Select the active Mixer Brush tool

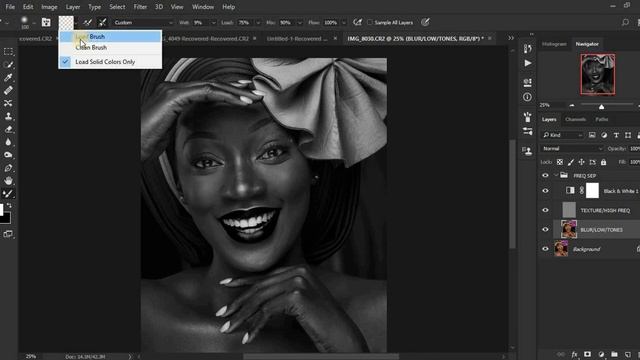pos(8,194)
